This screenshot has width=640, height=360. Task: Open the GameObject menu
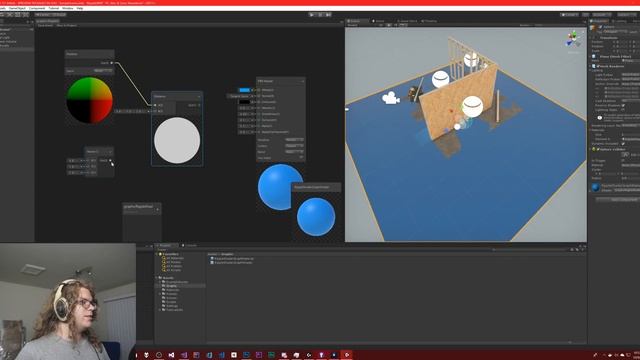(17, 8)
